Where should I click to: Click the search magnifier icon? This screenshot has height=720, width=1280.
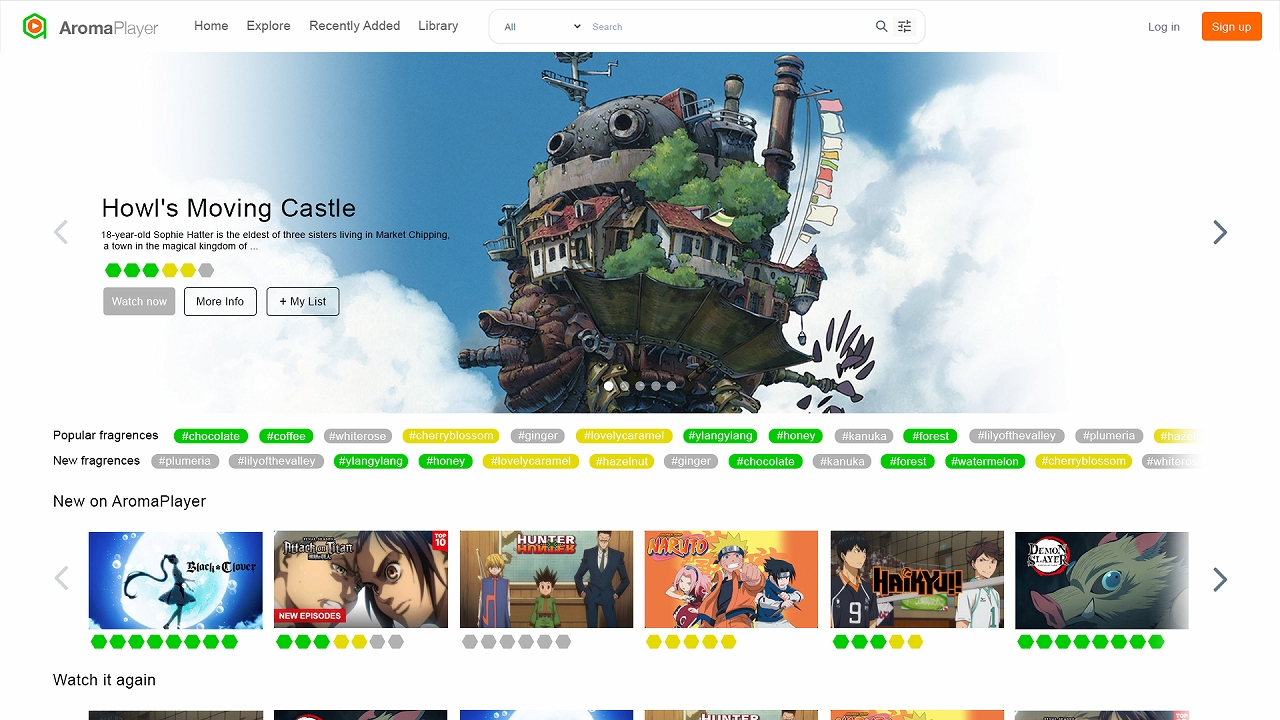tap(881, 27)
